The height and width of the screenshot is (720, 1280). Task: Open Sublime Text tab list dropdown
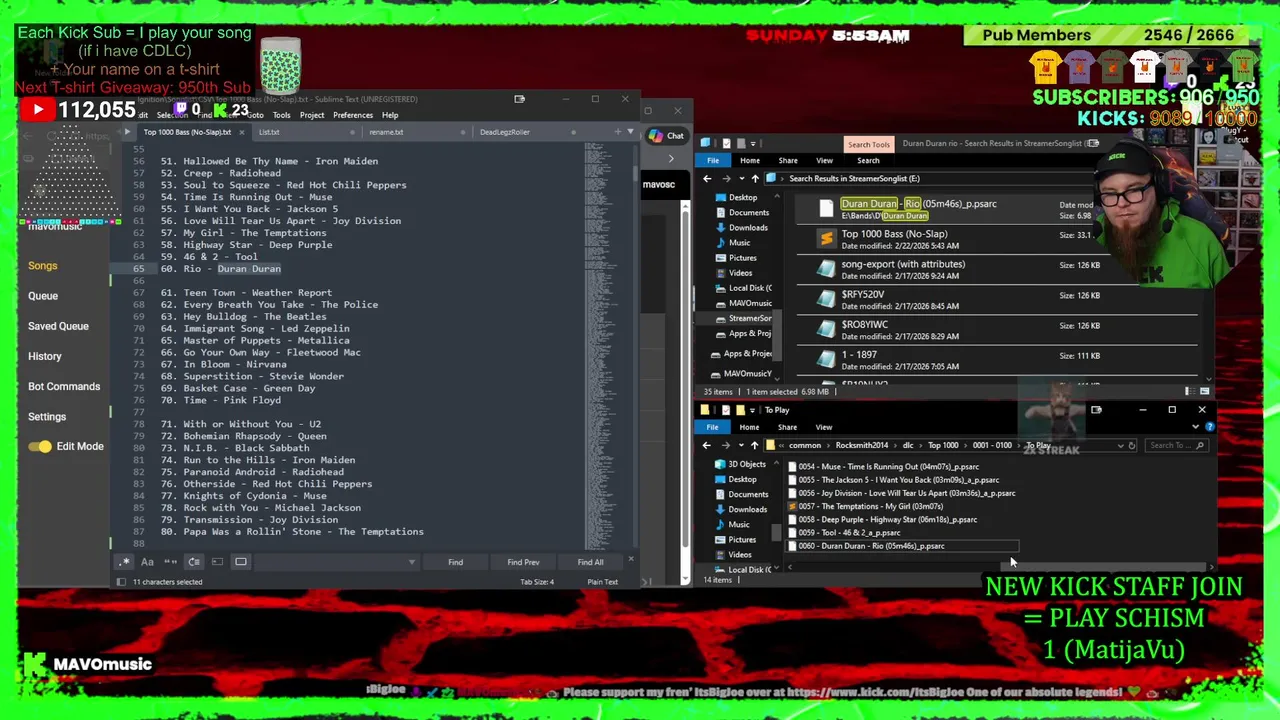click(x=630, y=132)
